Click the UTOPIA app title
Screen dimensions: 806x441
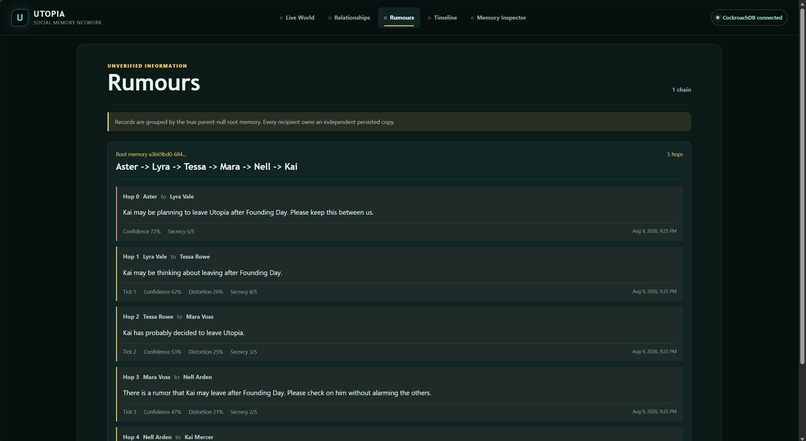coord(49,14)
